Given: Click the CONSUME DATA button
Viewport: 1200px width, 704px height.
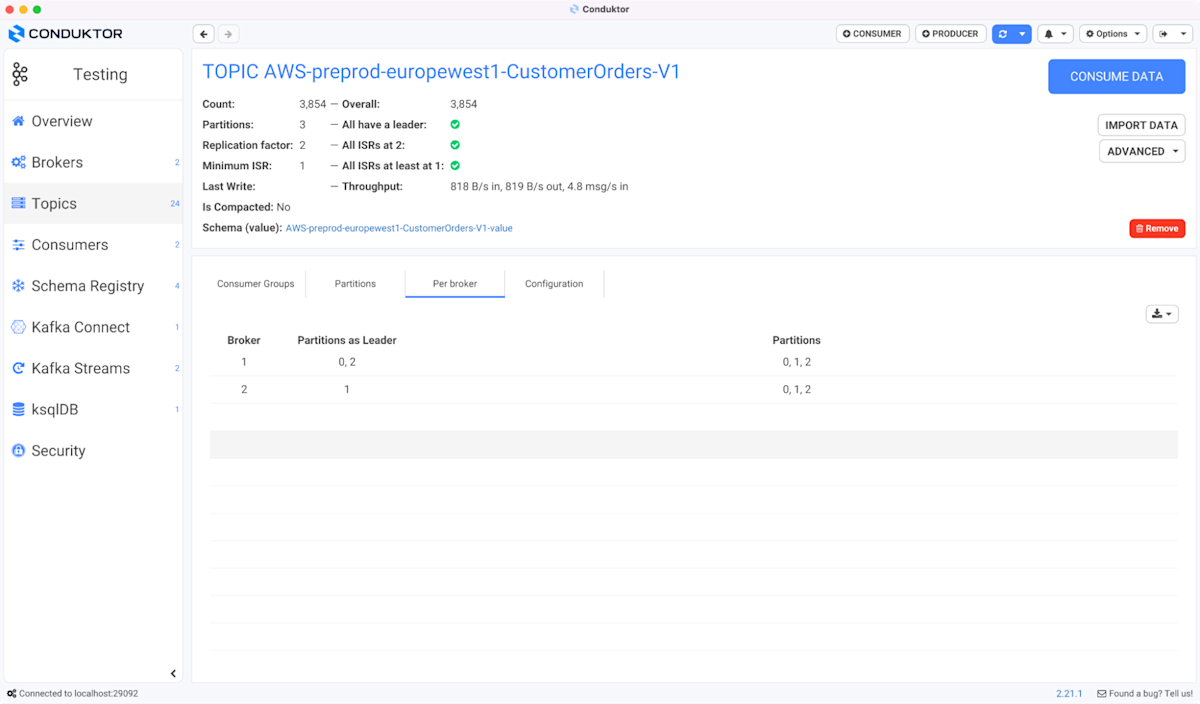Looking at the screenshot, I should point(1116,77).
